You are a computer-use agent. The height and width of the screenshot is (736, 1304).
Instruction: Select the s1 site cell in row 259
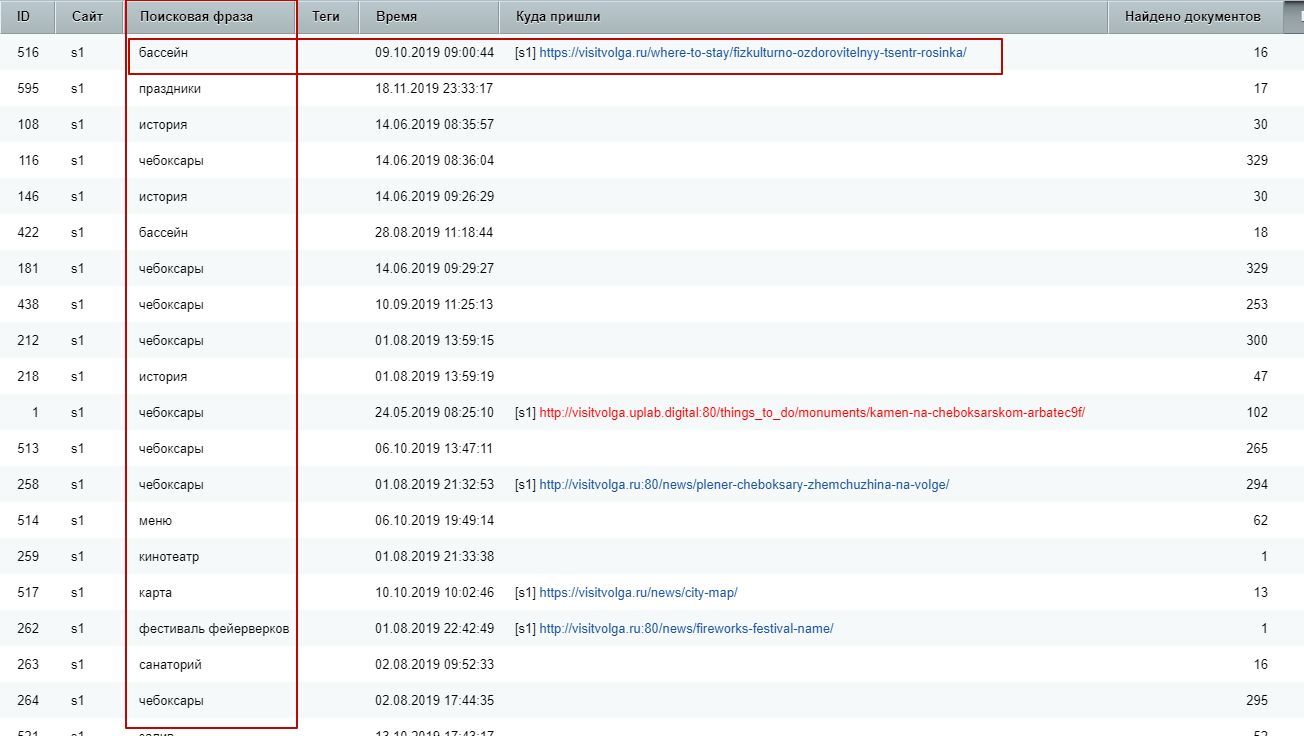(x=78, y=557)
